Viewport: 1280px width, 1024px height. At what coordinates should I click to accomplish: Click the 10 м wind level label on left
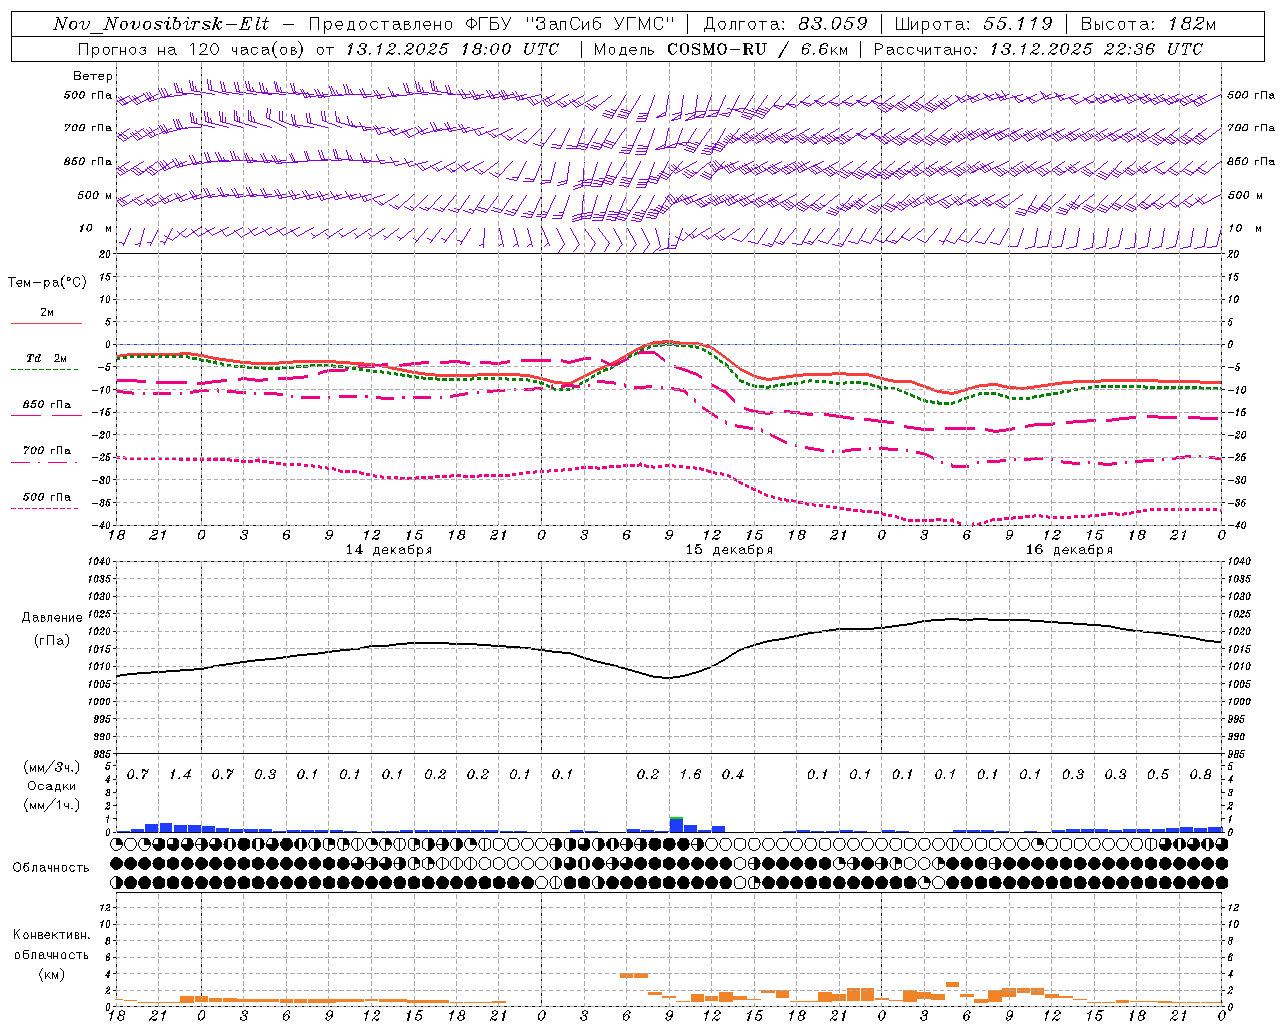[x=96, y=229]
